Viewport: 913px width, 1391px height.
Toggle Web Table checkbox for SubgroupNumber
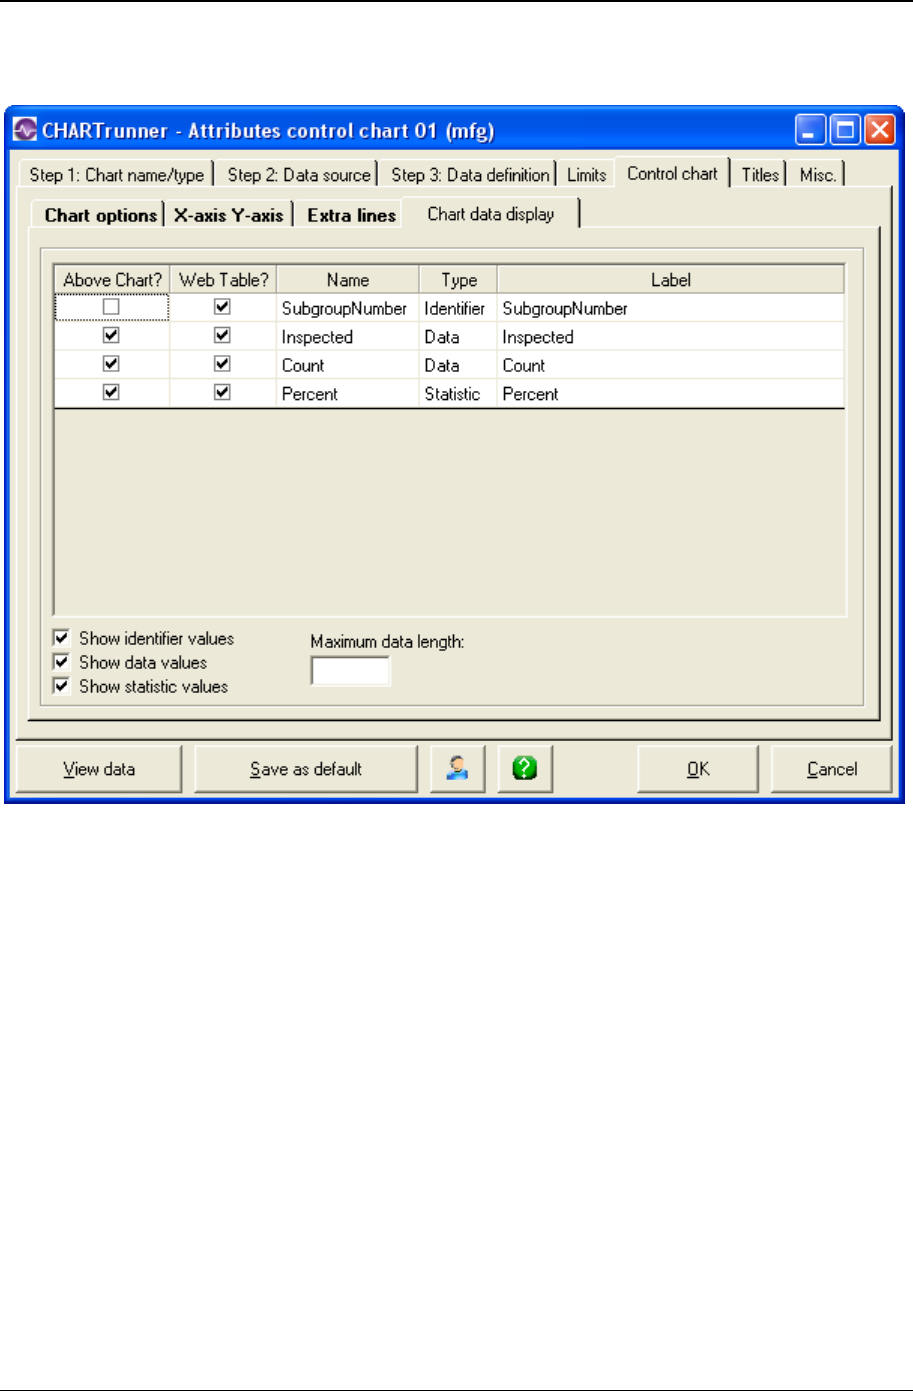click(x=222, y=308)
